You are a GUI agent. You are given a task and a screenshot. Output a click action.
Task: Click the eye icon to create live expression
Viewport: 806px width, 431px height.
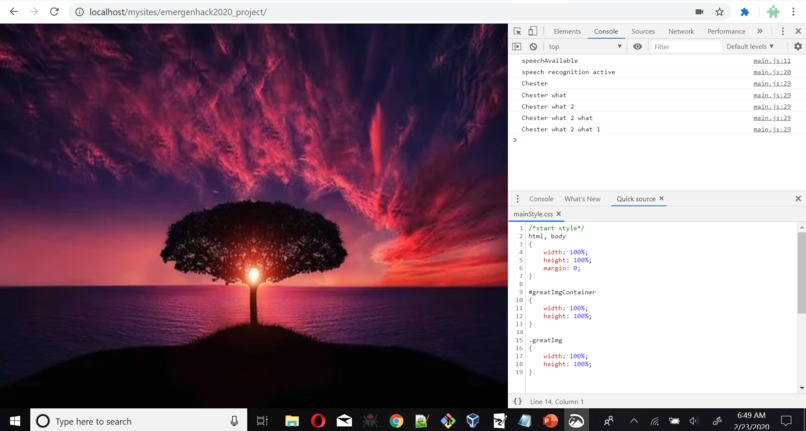(x=637, y=46)
